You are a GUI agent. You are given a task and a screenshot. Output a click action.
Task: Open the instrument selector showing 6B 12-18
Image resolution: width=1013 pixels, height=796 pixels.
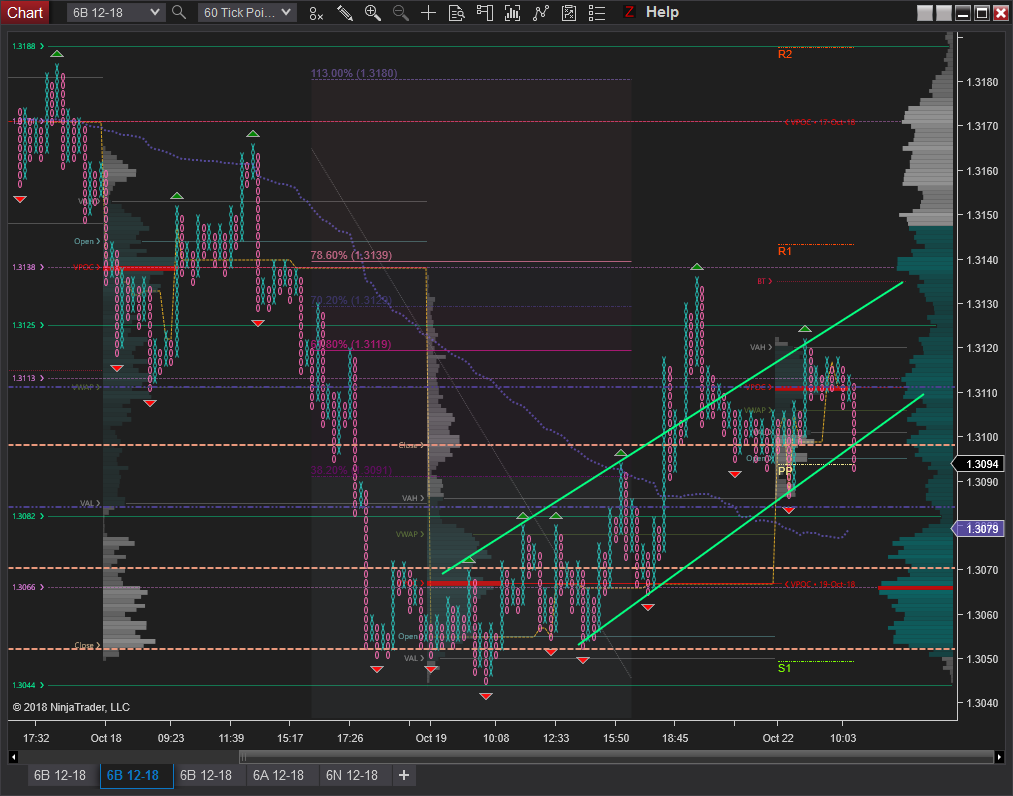pyautogui.click(x=114, y=12)
